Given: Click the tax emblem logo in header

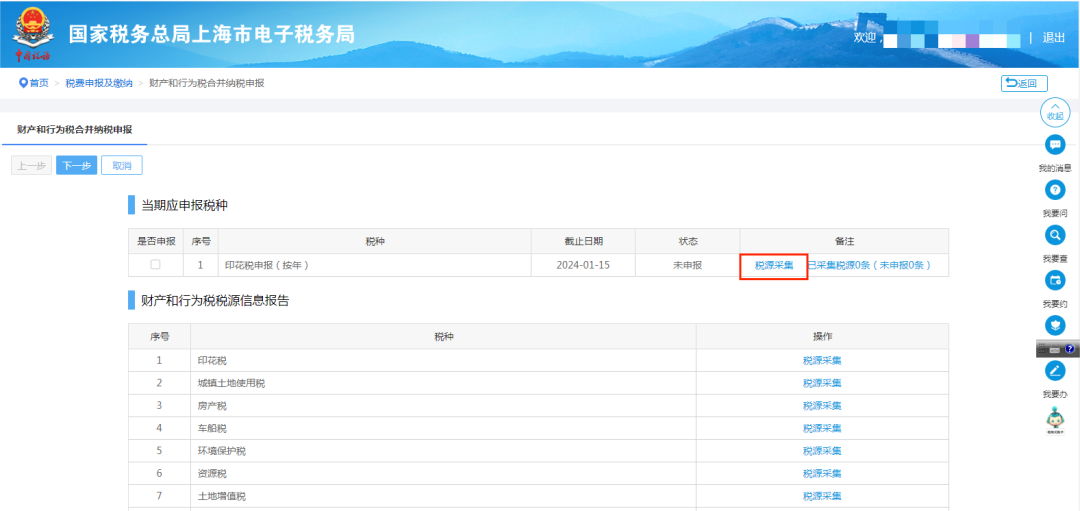Looking at the screenshot, I should point(33,33).
